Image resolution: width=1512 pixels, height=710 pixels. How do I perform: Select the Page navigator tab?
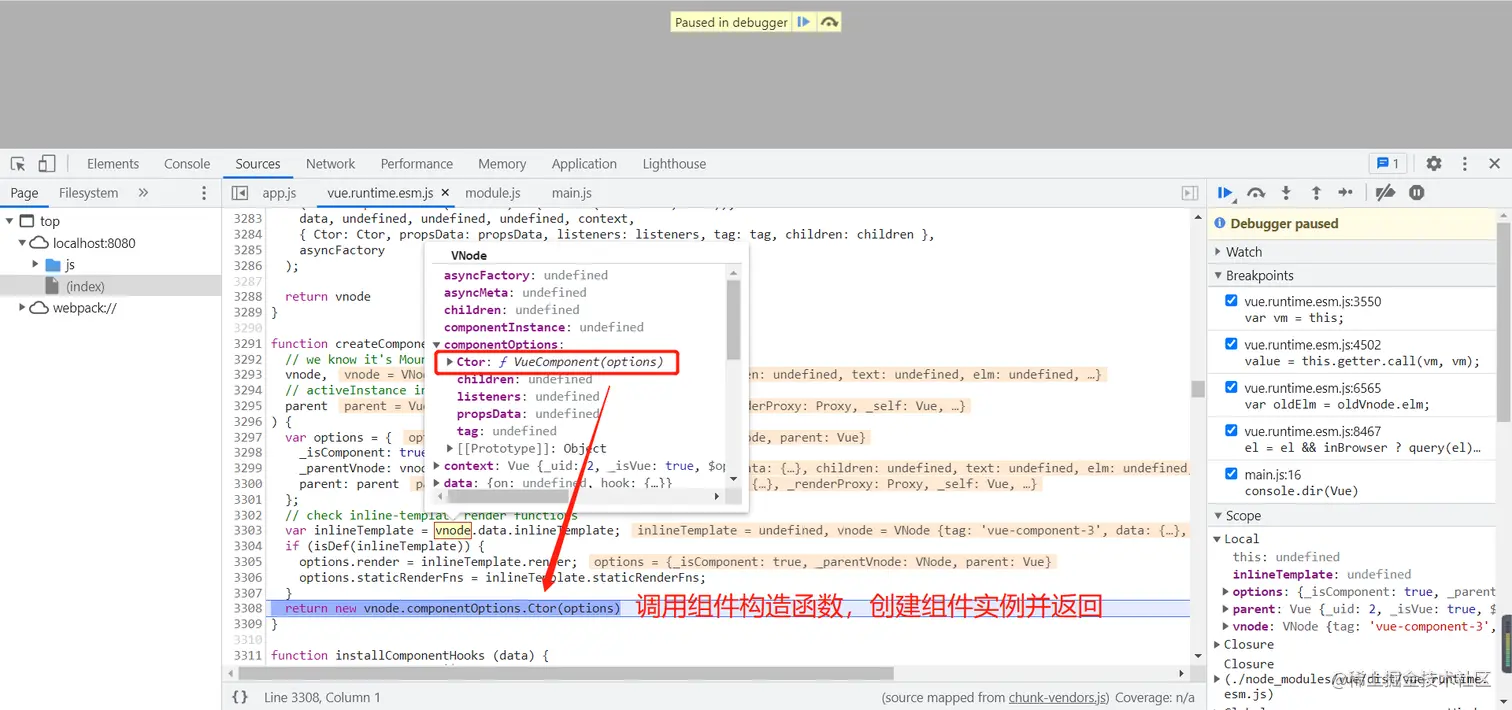tap(25, 193)
